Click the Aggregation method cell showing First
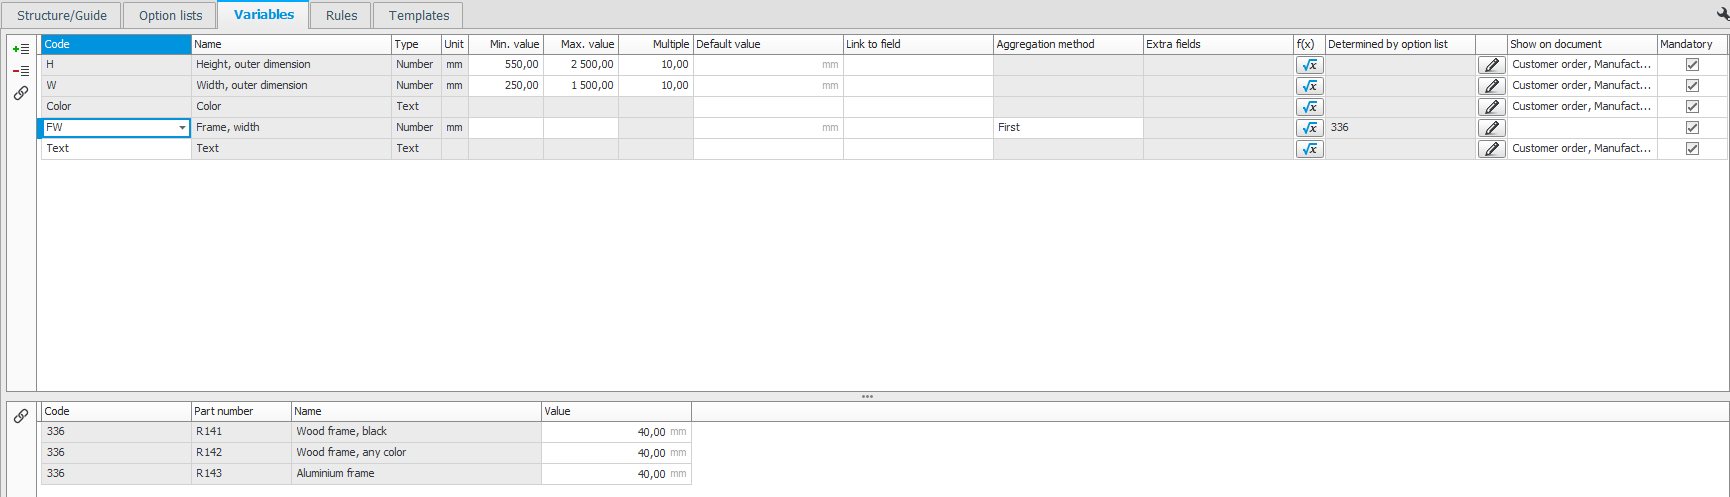This screenshot has height=497, width=1730. pyautogui.click(x=1067, y=128)
